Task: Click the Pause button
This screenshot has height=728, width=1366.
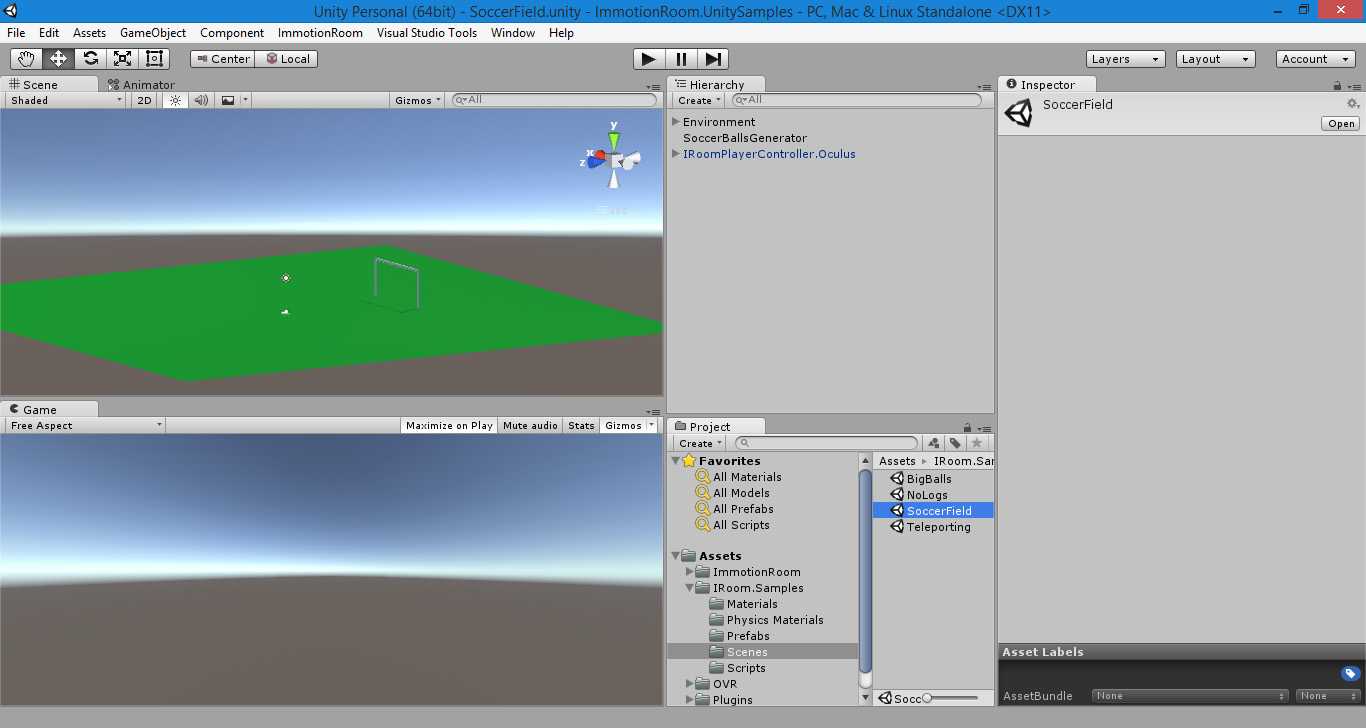Action: point(681,59)
